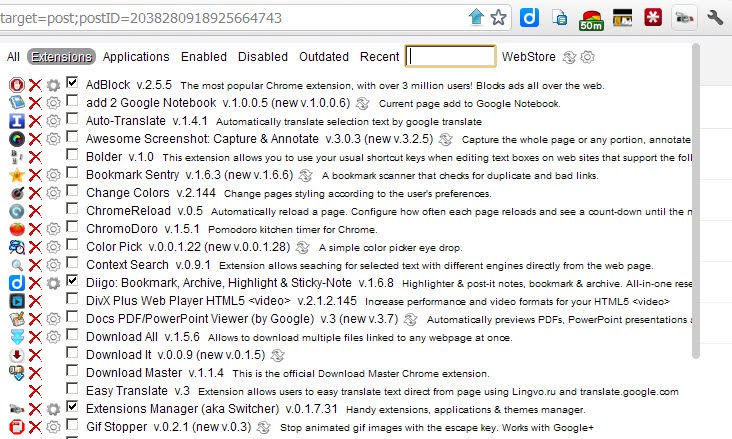Open Download All options gear
This screenshot has height=439, width=732.
(54, 337)
